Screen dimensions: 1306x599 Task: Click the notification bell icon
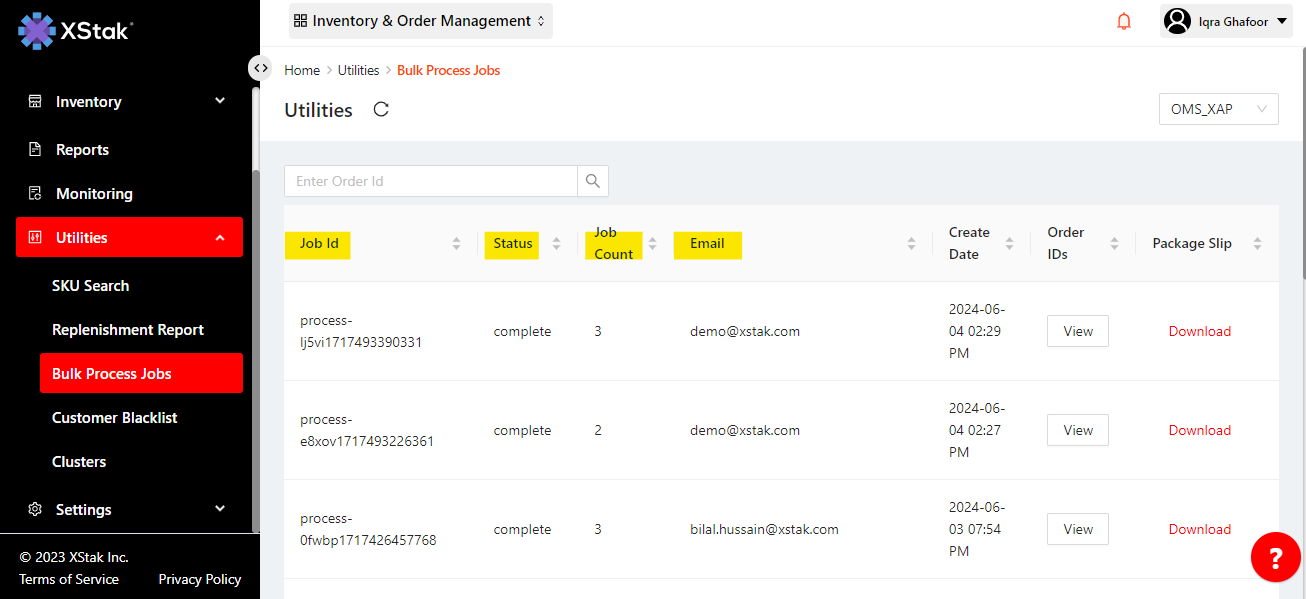1124,21
